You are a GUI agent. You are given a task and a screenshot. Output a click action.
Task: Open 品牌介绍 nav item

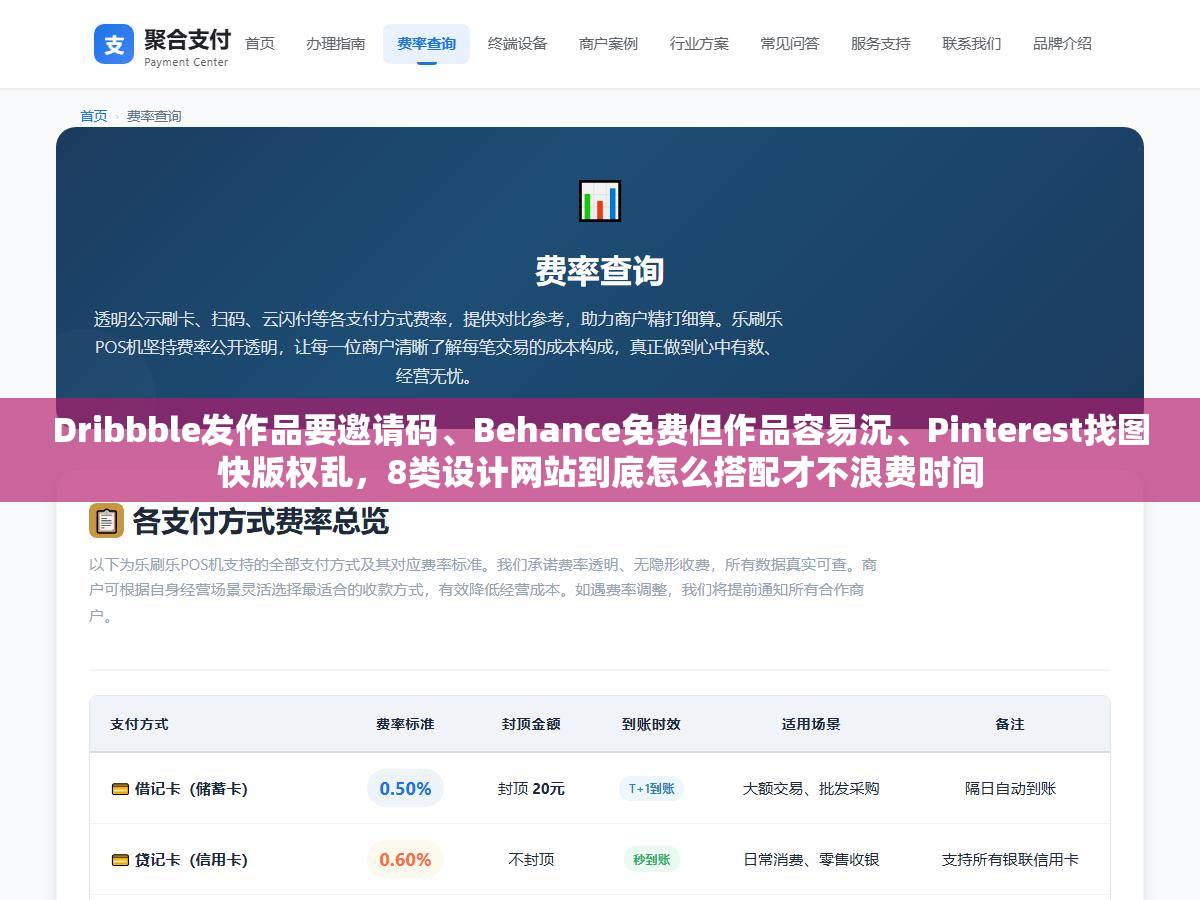coord(1063,44)
